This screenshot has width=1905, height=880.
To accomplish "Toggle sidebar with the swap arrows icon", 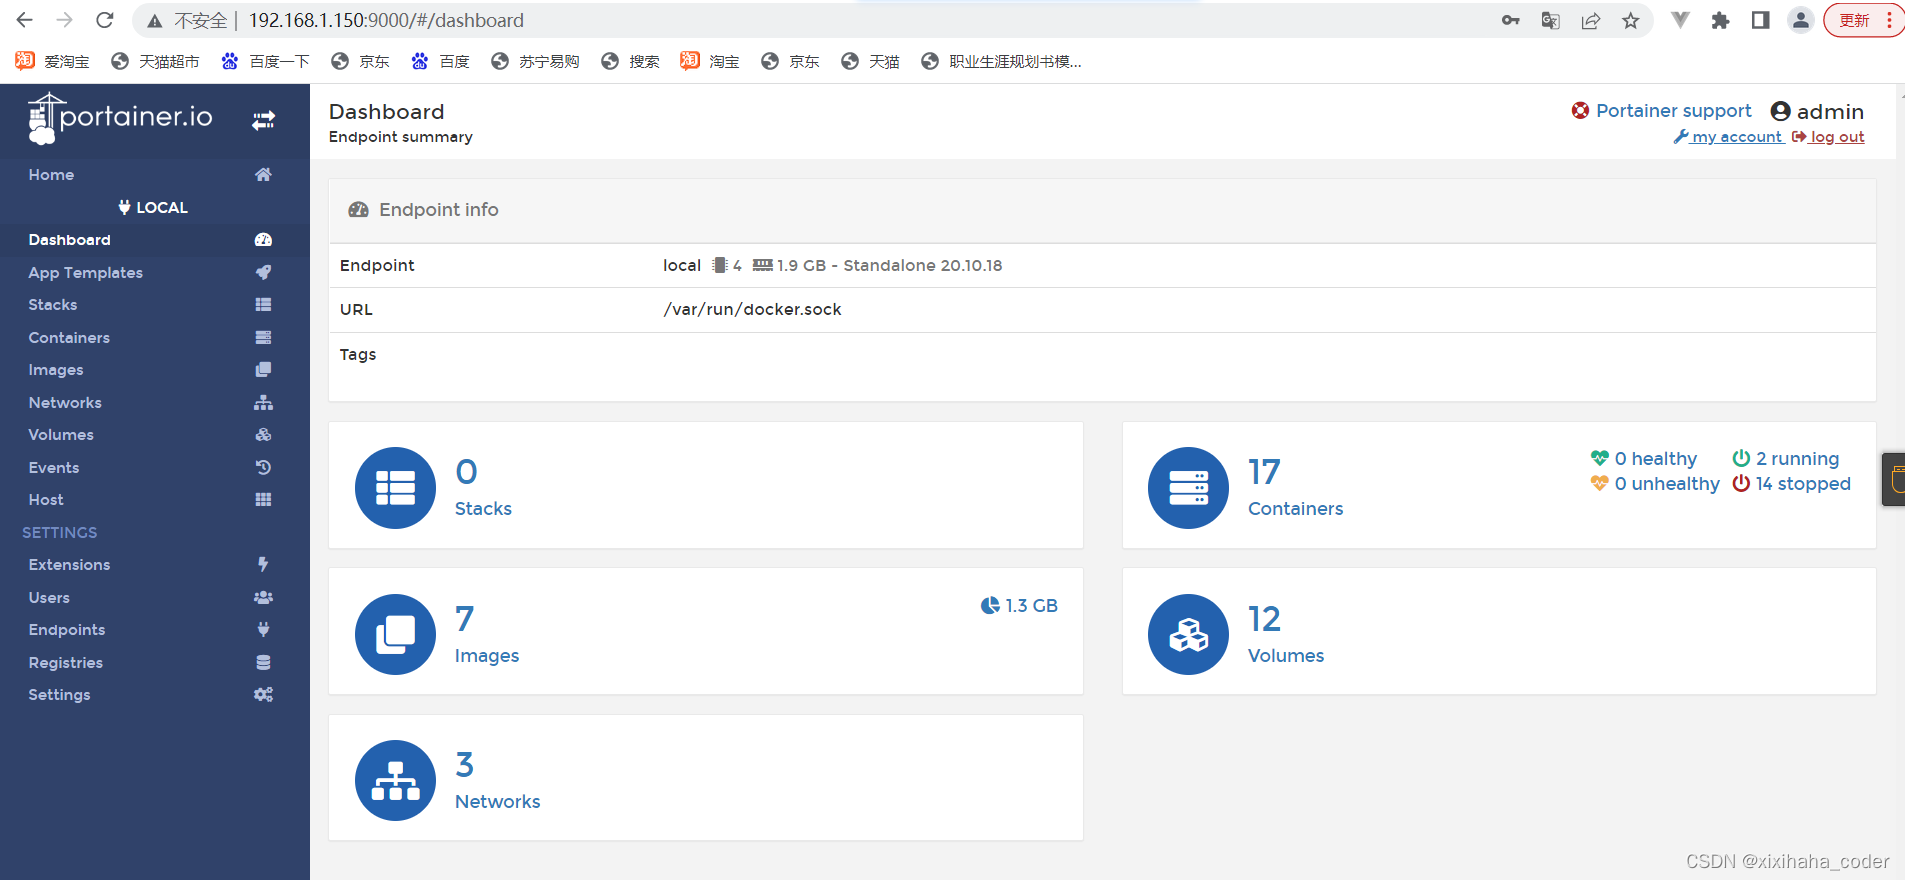I will 263,121.
